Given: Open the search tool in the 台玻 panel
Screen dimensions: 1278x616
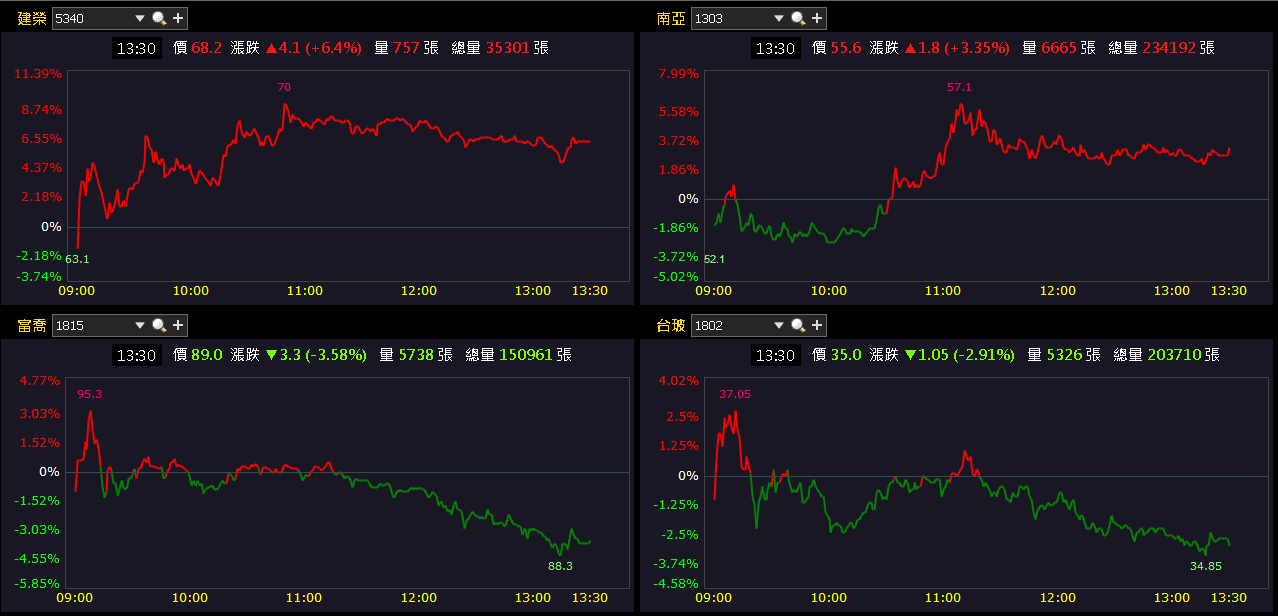Looking at the screenshot, I should [798, 325].
